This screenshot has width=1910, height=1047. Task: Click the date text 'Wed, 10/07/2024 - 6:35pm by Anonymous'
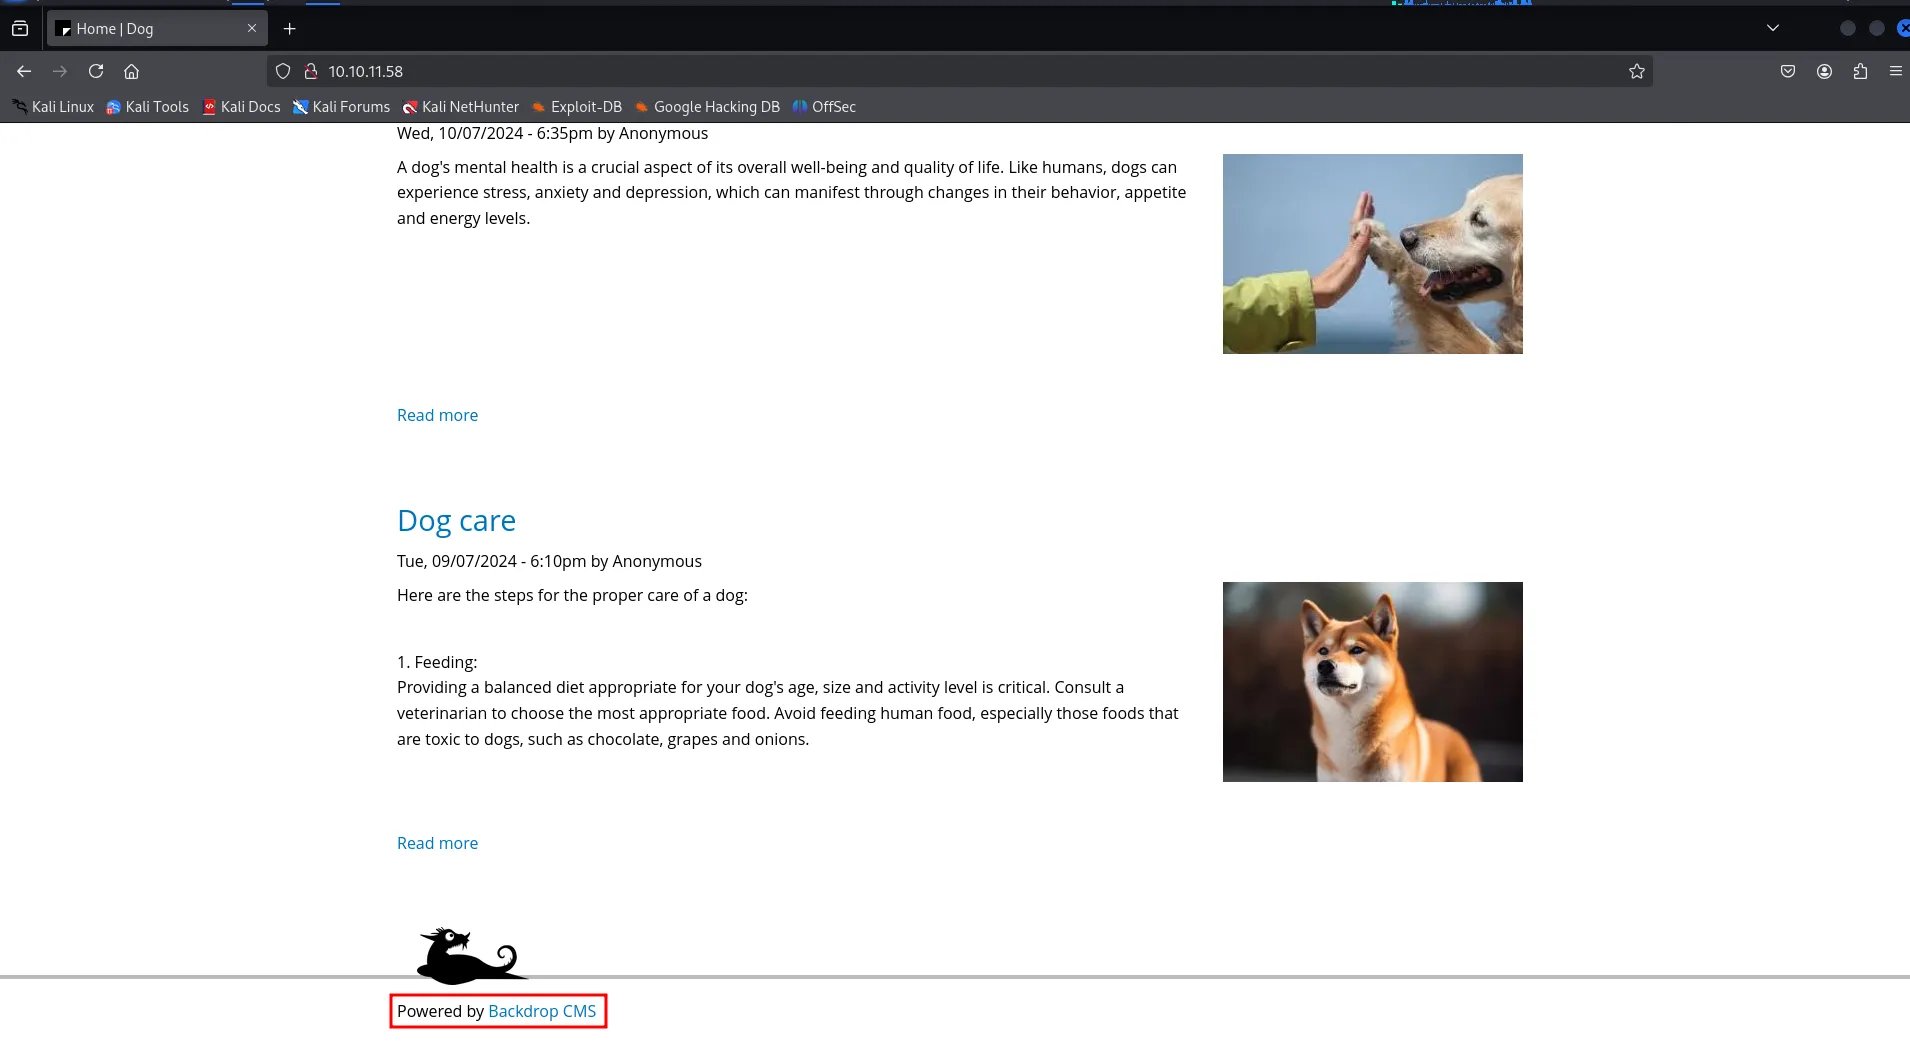coord(552,133)
